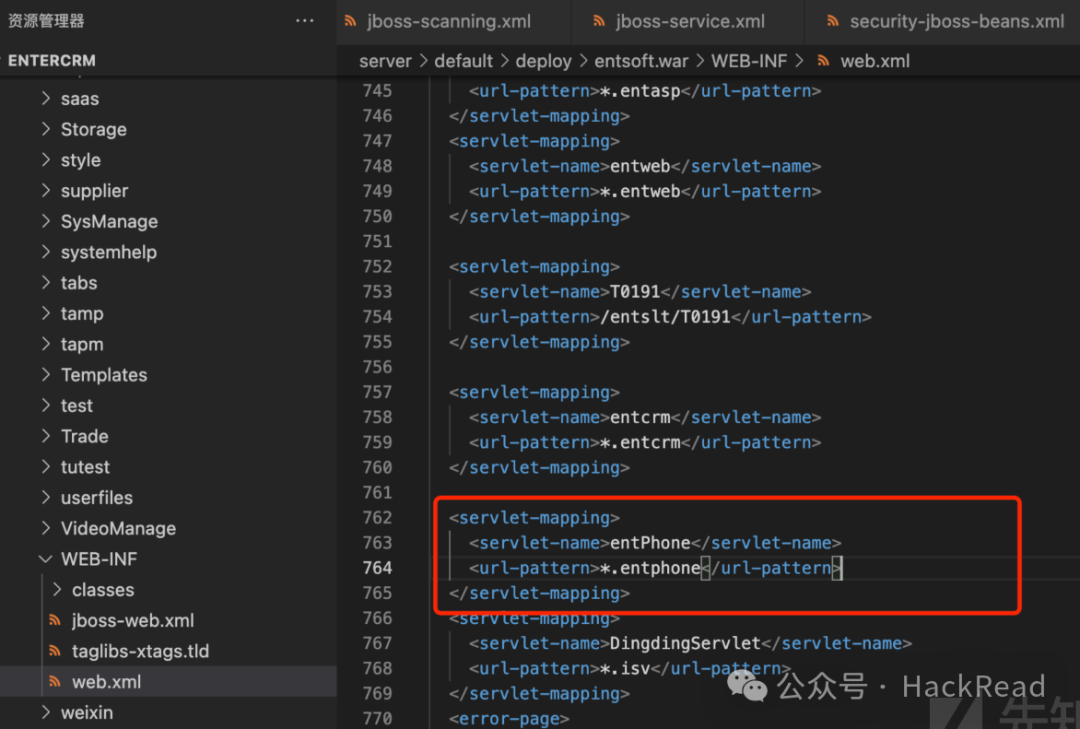Click line number 764 in the gutter
Screen dimensions: 1080x729
coord(377,568)
